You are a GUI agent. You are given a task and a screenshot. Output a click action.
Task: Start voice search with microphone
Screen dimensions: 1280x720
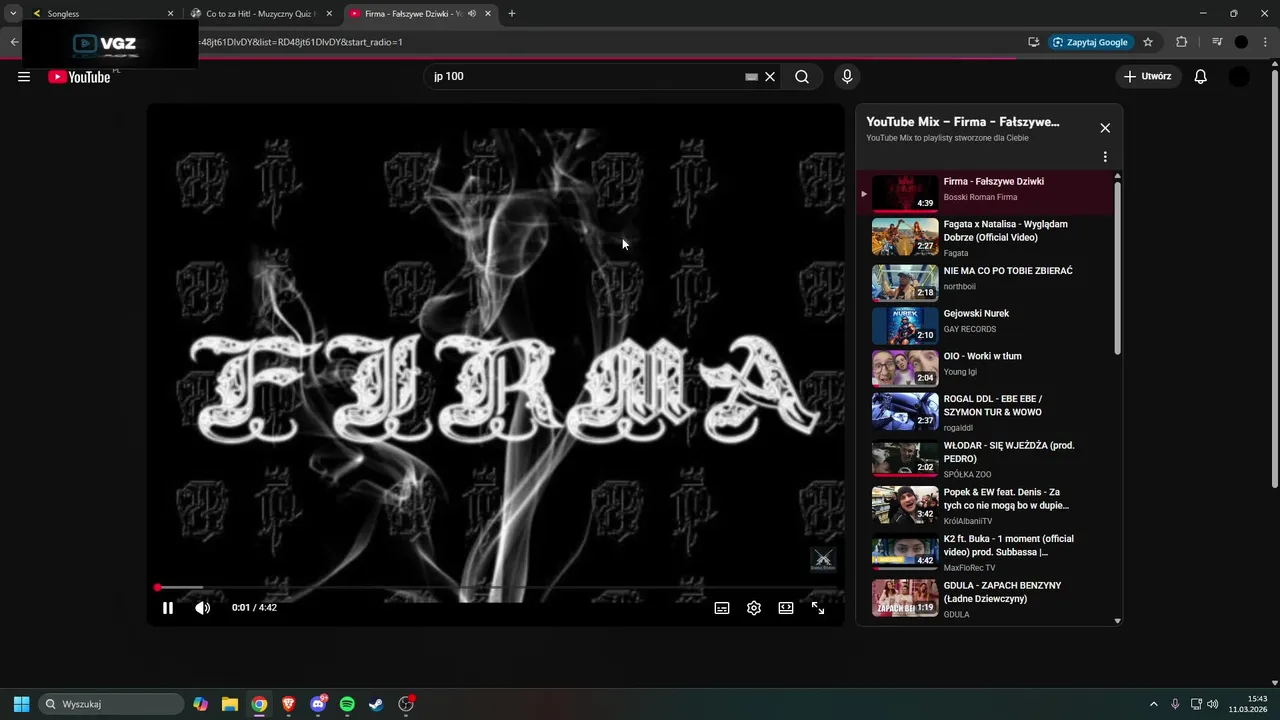847,77
